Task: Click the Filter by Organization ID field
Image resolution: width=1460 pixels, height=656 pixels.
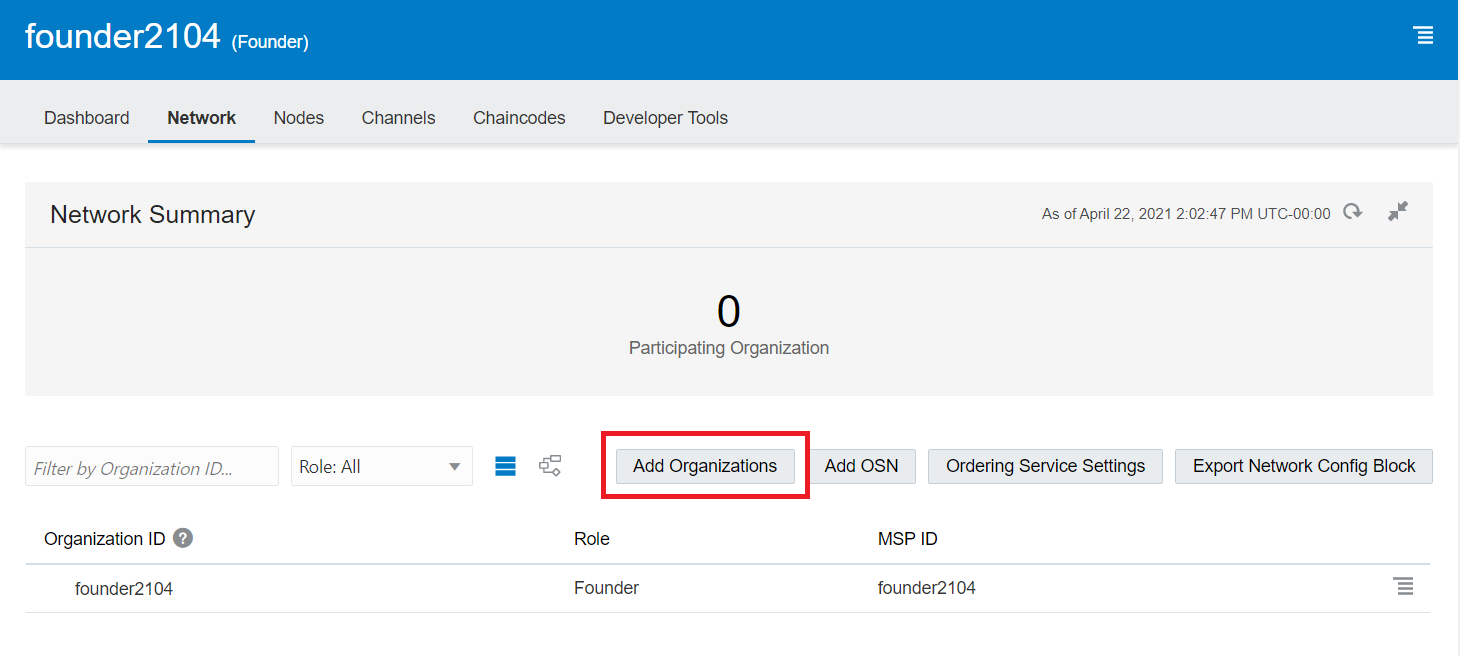Action: coord(151,465)
